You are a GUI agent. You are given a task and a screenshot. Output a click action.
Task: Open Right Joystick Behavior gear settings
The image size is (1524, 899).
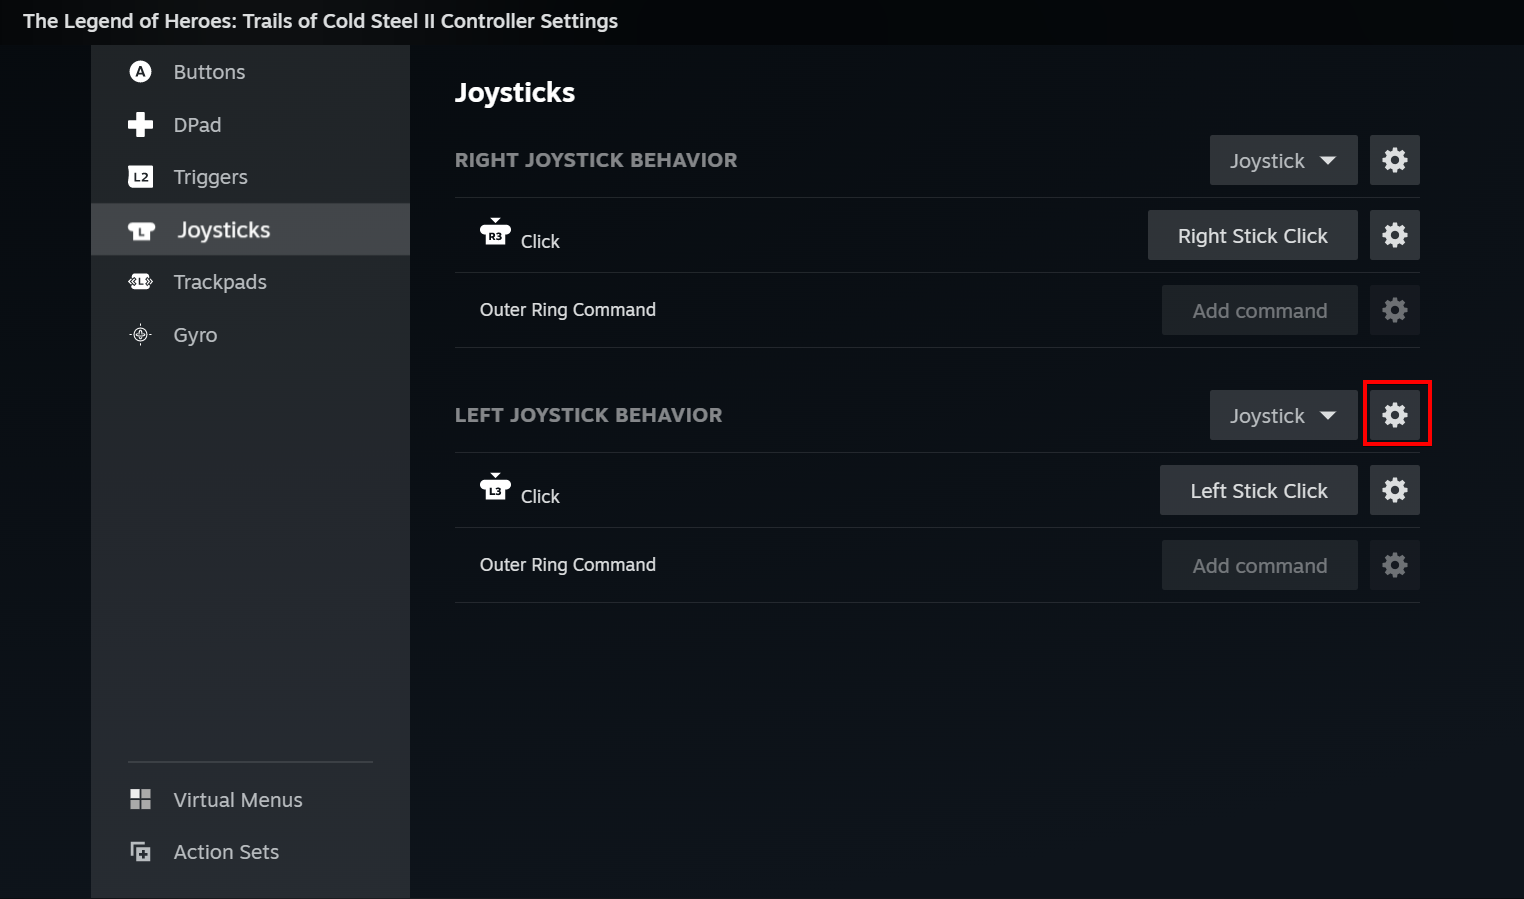click(1394, 160)
